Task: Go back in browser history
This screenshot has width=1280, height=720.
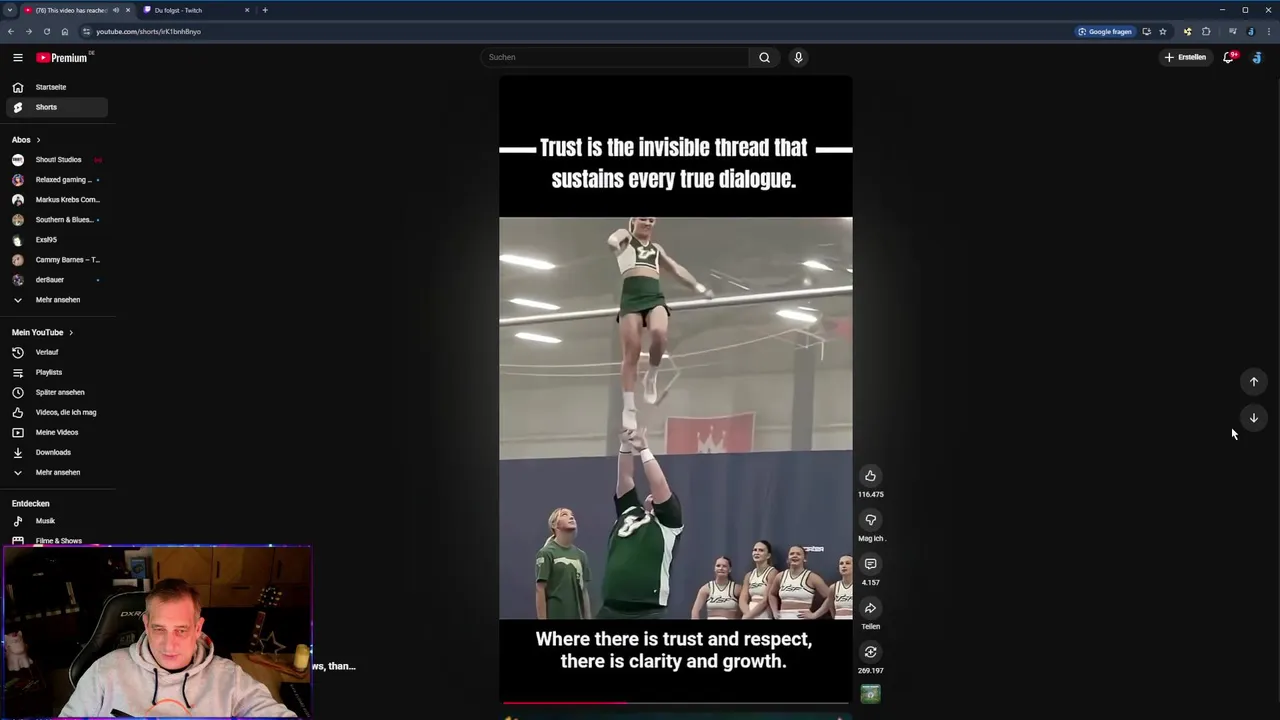Action: point(11,31)
